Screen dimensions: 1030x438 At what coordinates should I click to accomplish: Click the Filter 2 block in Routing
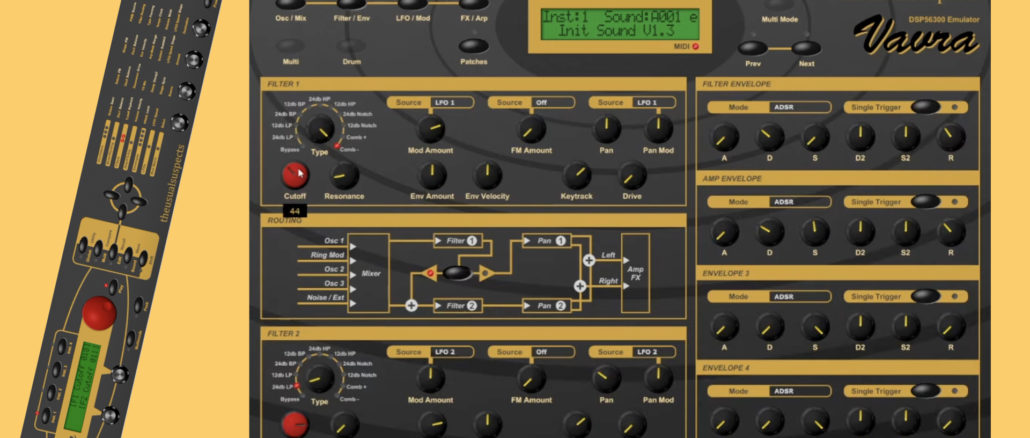point(458,305)
